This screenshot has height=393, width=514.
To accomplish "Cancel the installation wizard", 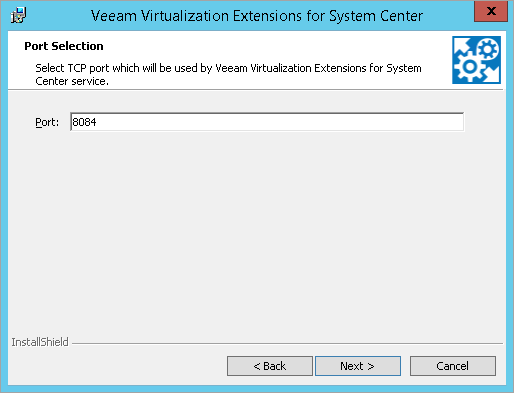I will (453, 366).
